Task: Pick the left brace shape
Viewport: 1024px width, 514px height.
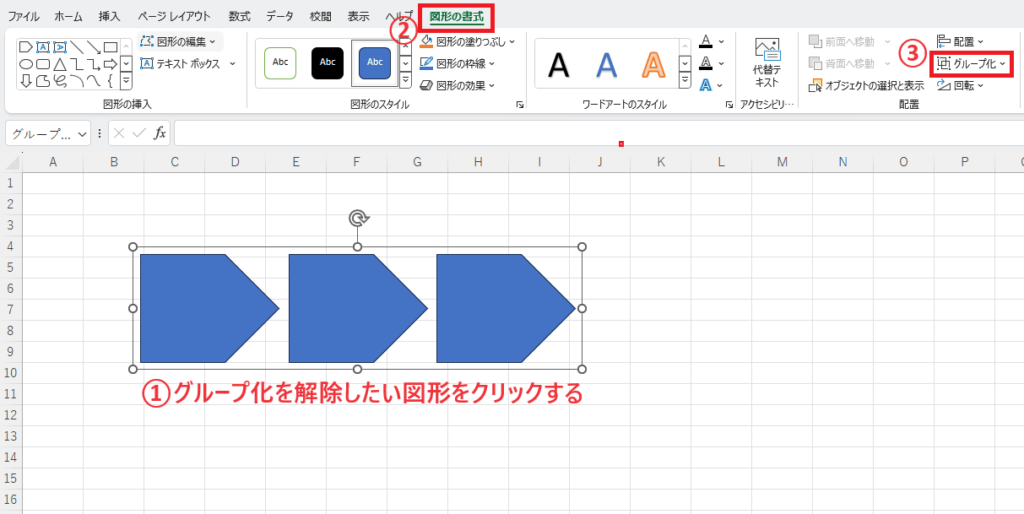Action: (x=110, y=80)
